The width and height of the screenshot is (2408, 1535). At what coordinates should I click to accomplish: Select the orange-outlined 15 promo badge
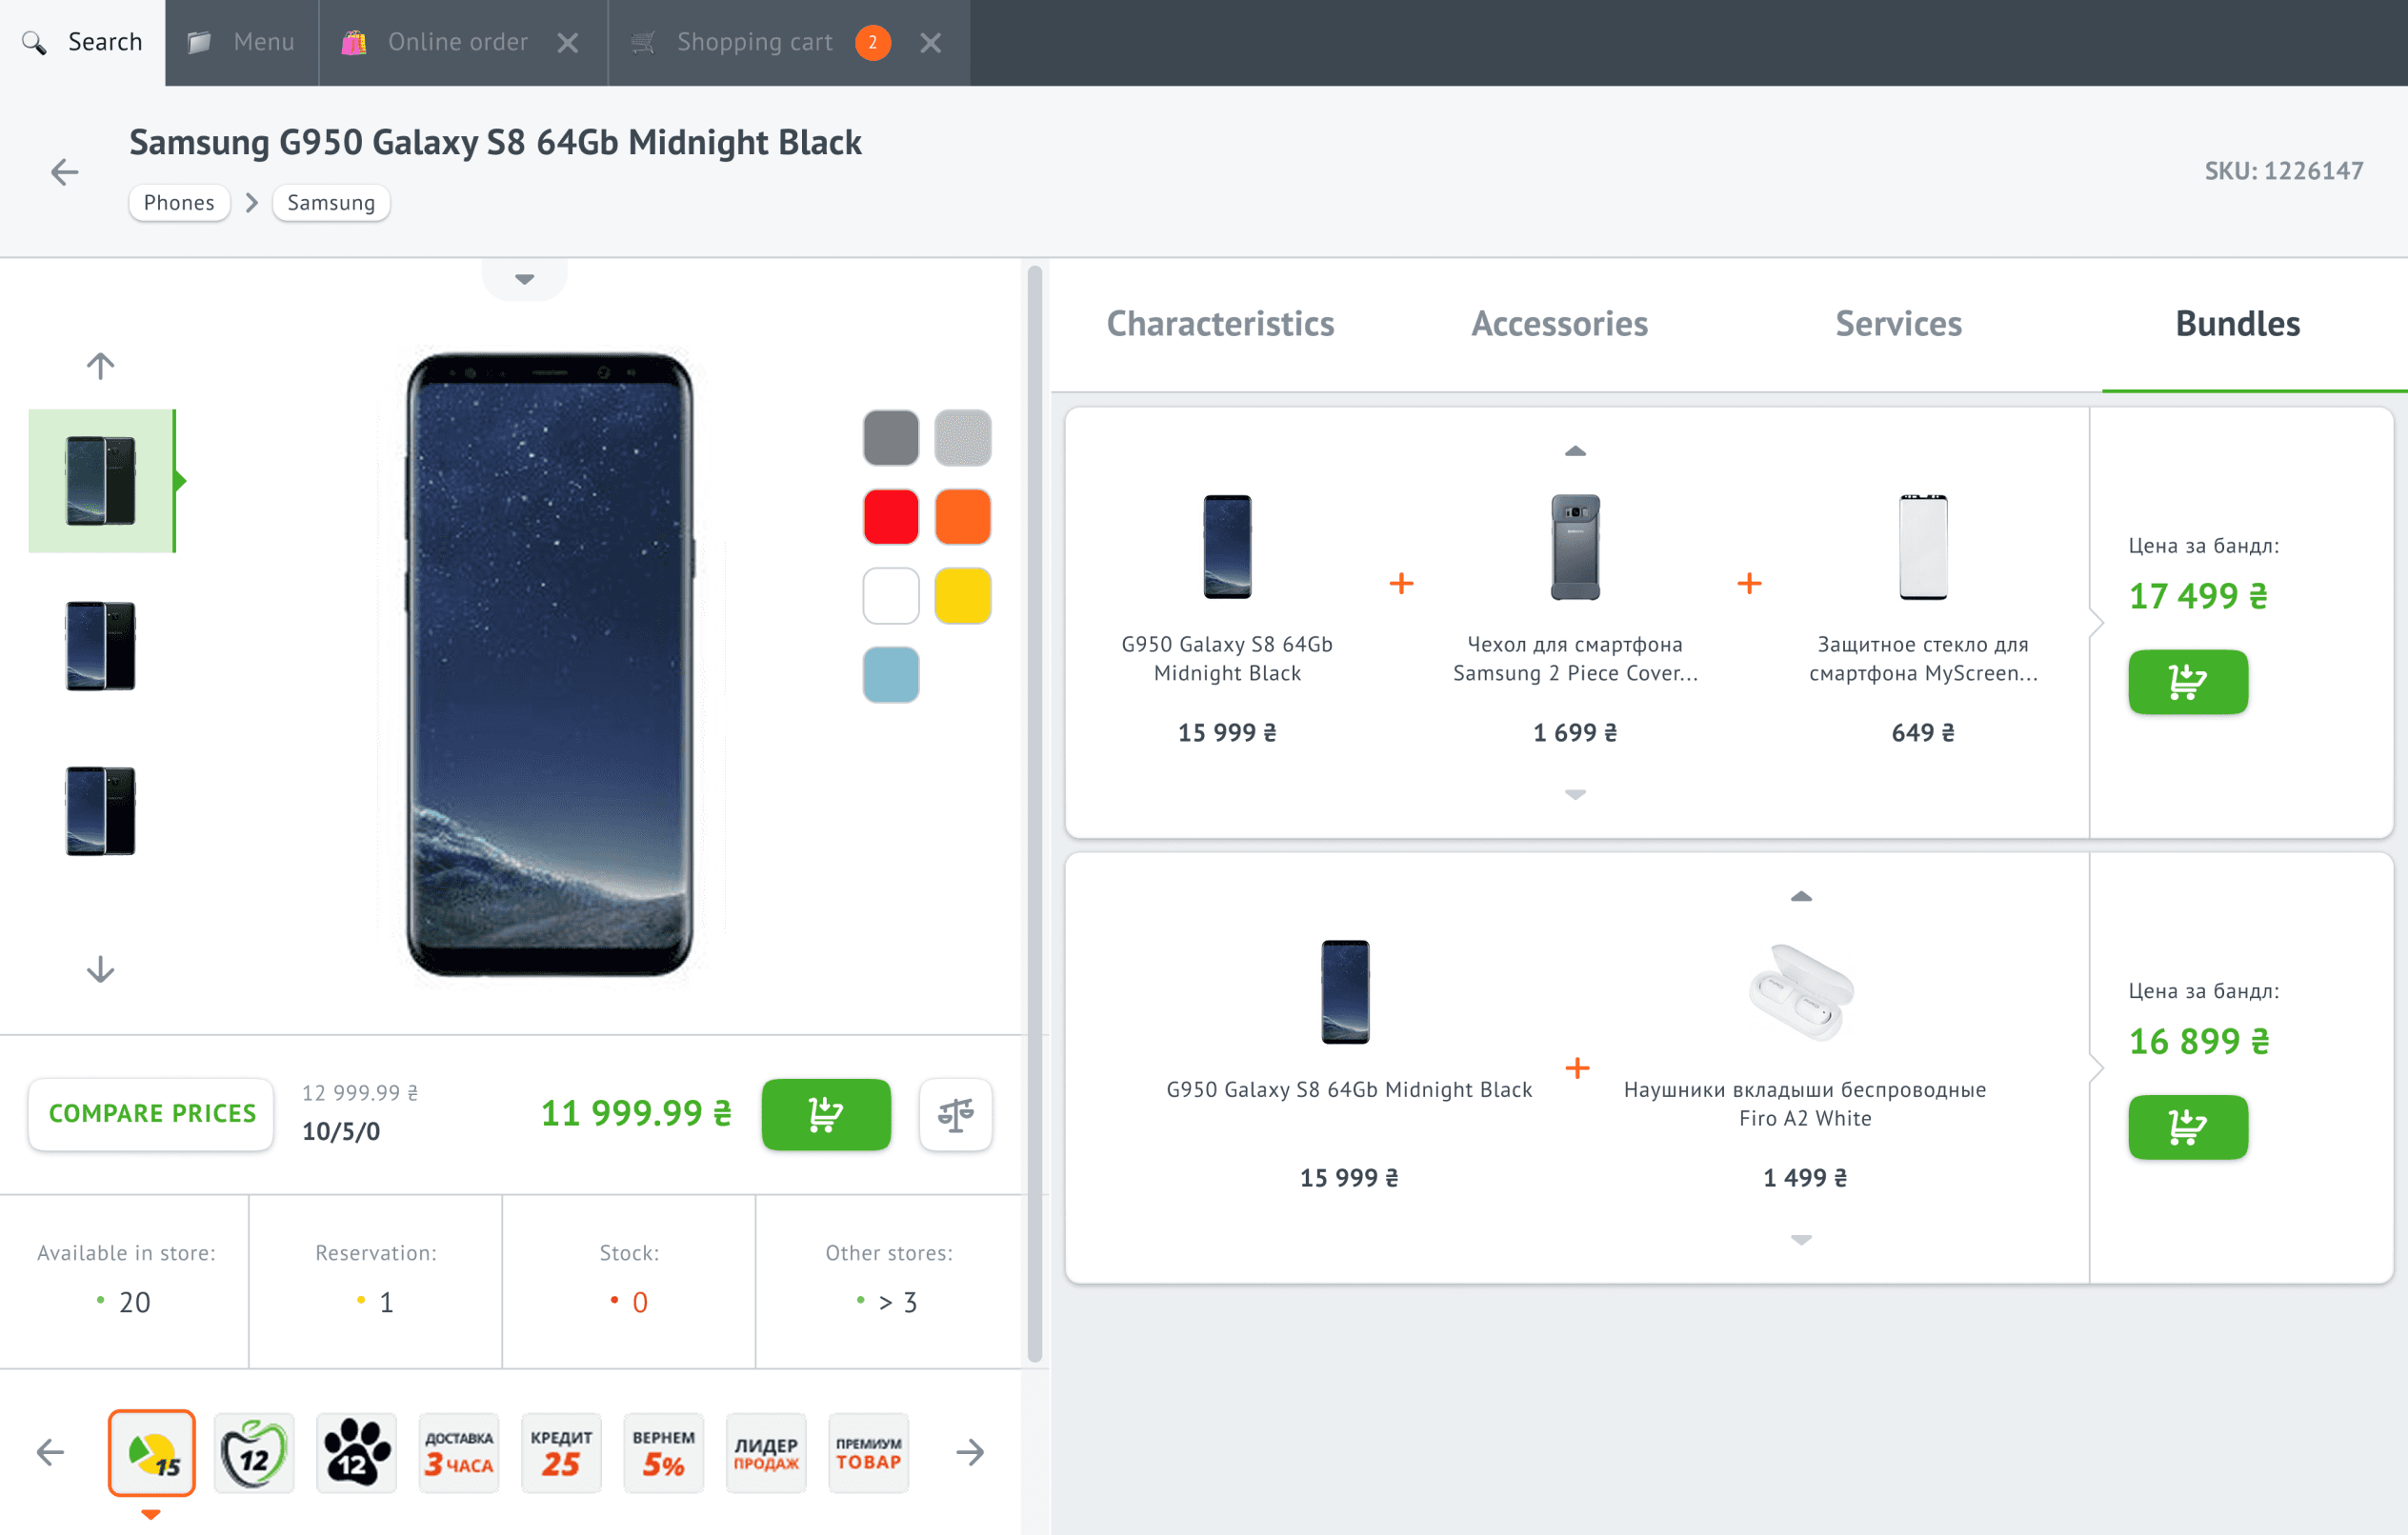click(x=152, y=1453)
